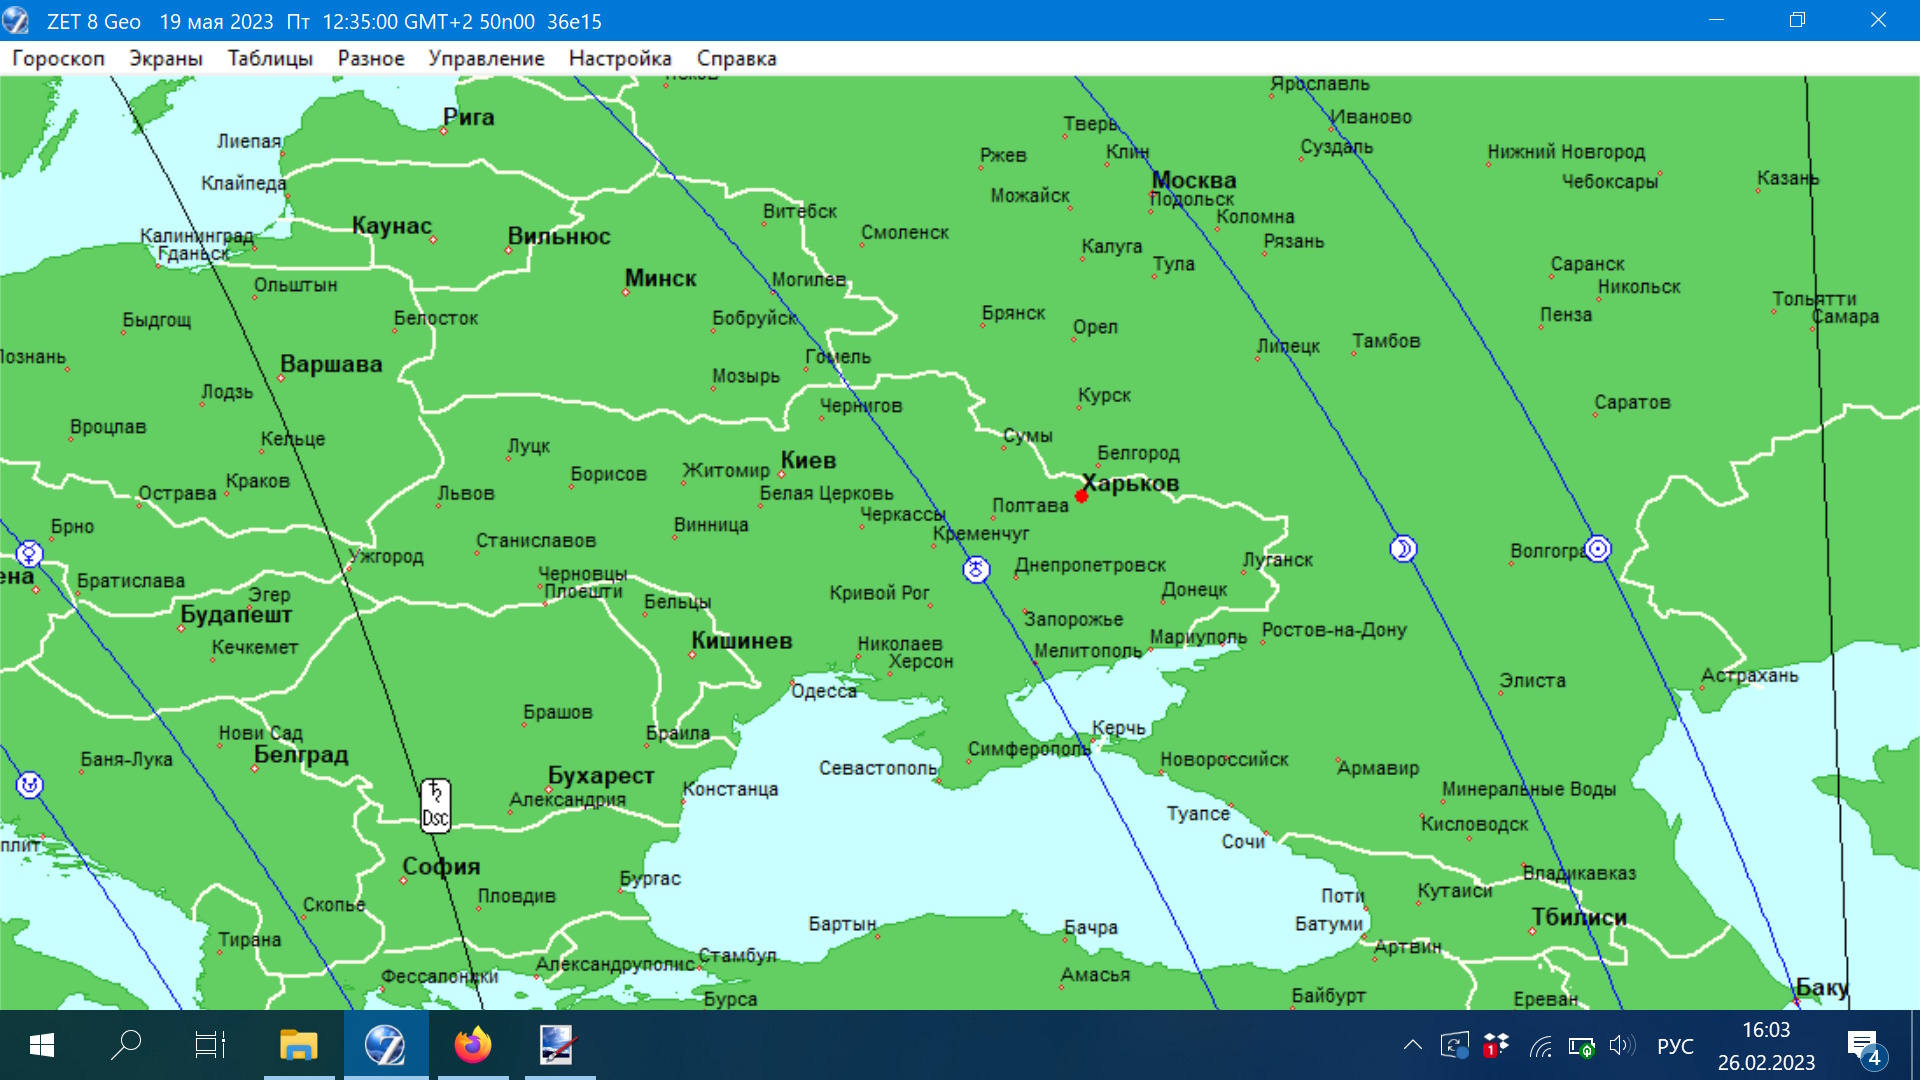This screenshot has width=1920, height=1080.
Task: Click the Sun marker near Волгоград
Action: 1598,548
